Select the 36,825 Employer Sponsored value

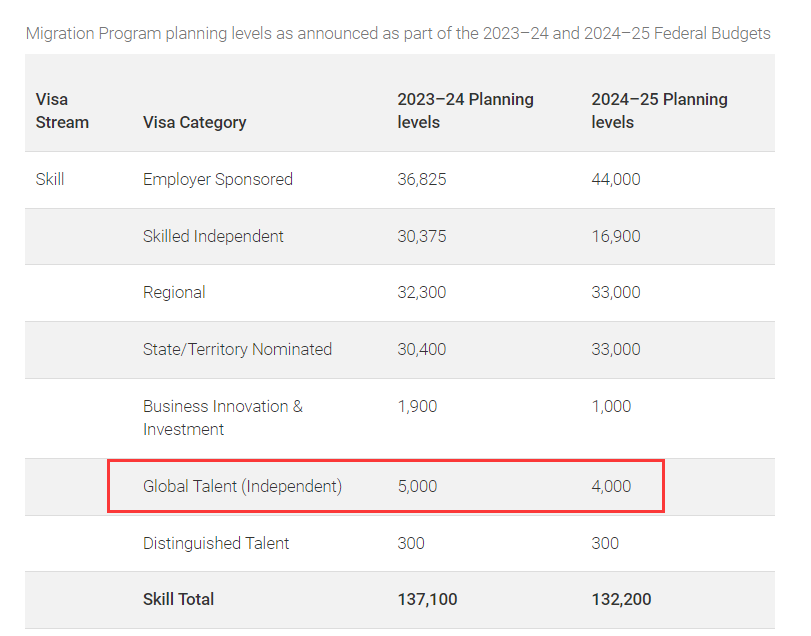[422, 179]
